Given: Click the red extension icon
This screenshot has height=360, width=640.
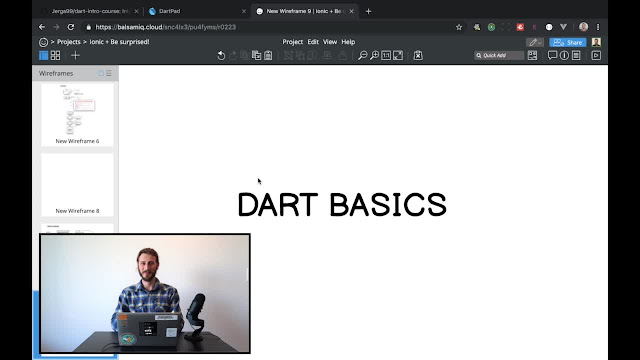Looking at the screenshot, I should click(520, 27).
